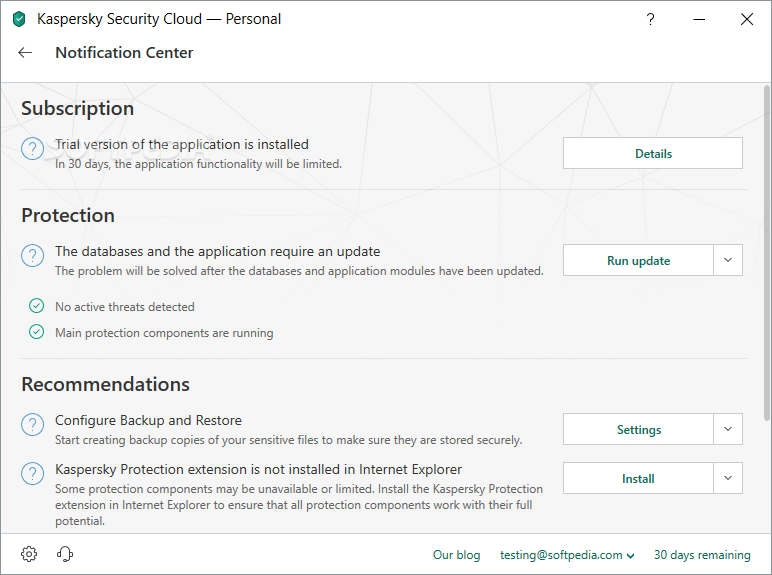The height and width of the screenshot is (575, 772).
Task: Click the 'No active threats detected' text
Action: point(125,307)
